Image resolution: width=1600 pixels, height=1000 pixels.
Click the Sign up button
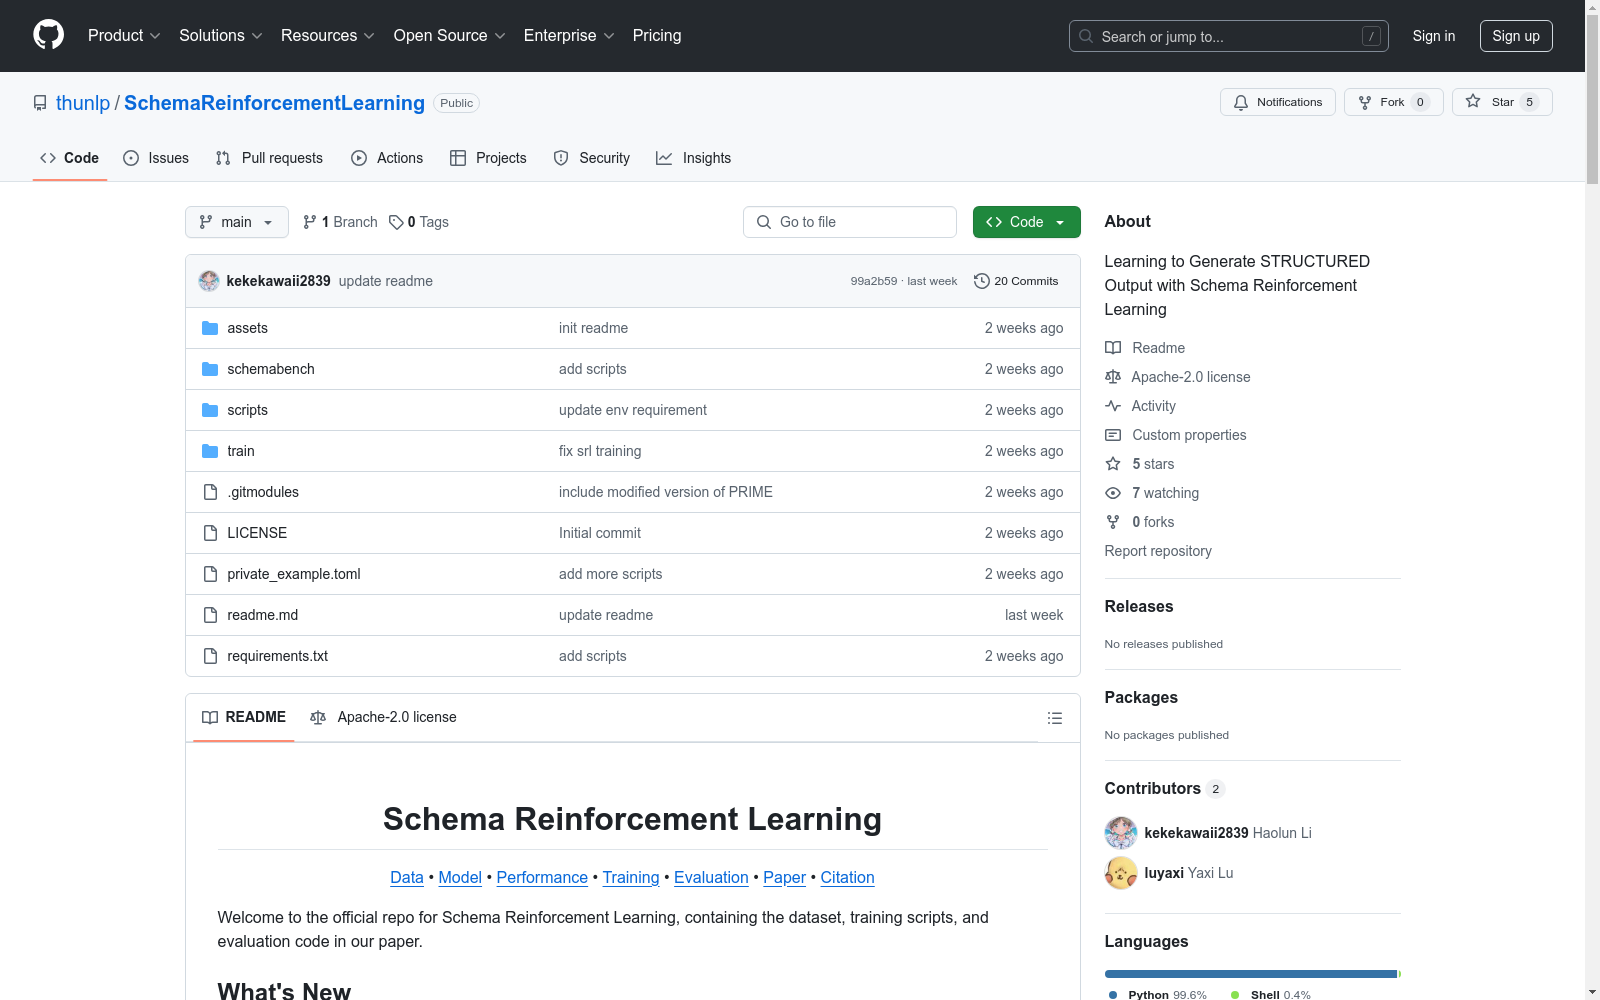[1516, 36]
